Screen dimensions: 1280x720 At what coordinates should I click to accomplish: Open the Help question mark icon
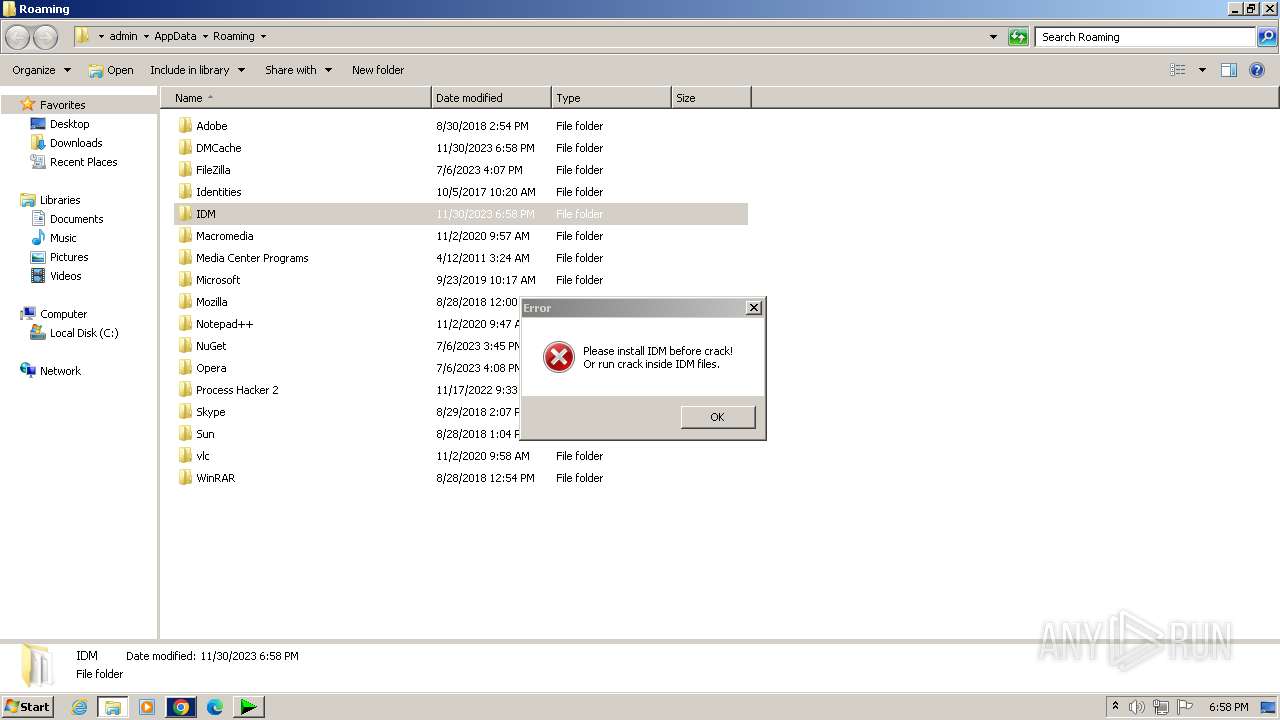(1258, 70)
